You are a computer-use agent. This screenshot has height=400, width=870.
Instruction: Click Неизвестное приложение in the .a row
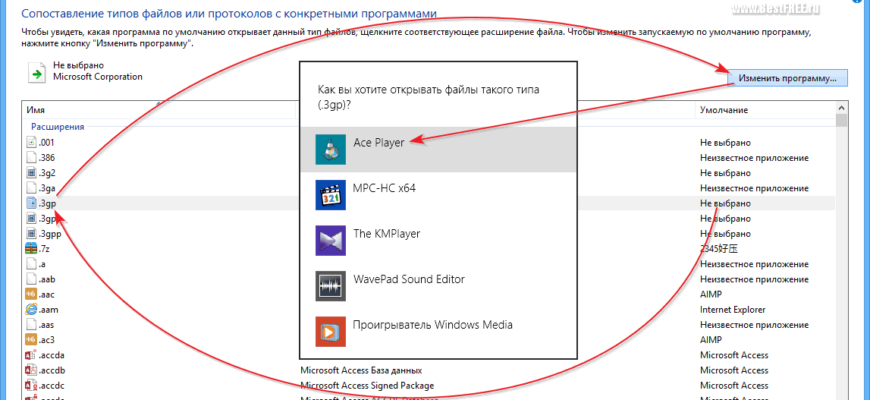(754, 264)
